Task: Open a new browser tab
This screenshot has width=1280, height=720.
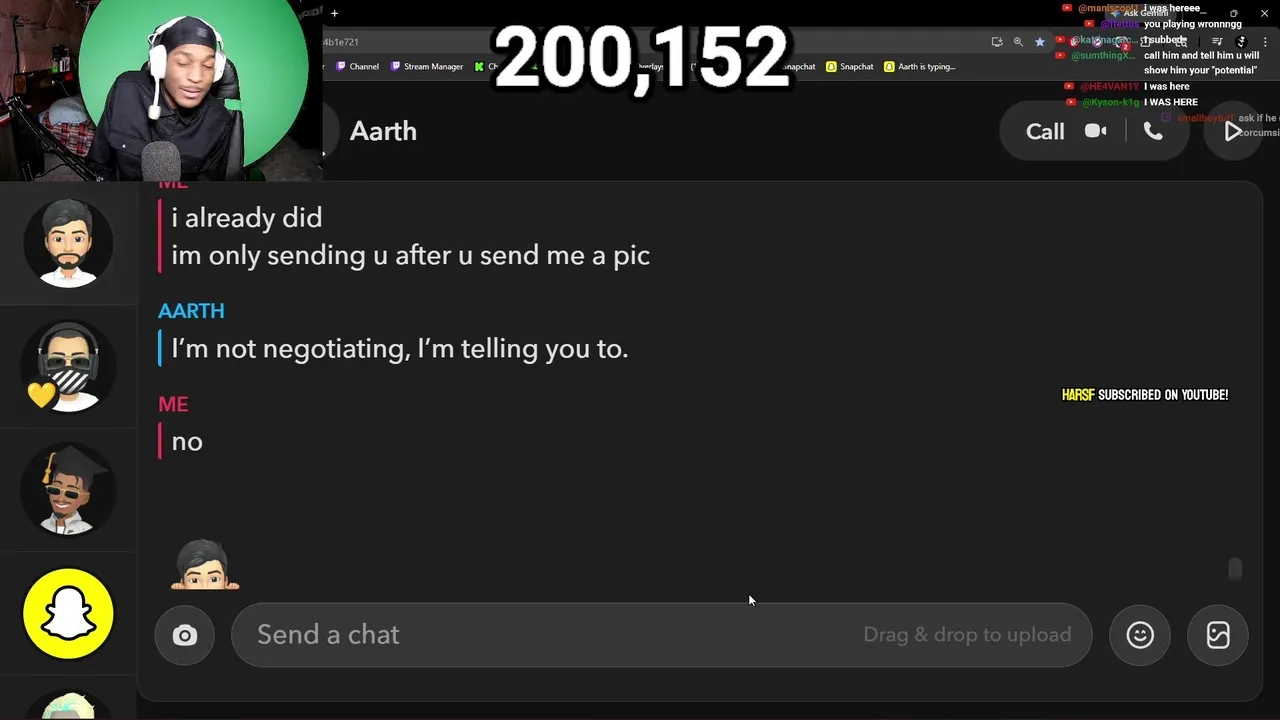Action: (x=334, y=13)
